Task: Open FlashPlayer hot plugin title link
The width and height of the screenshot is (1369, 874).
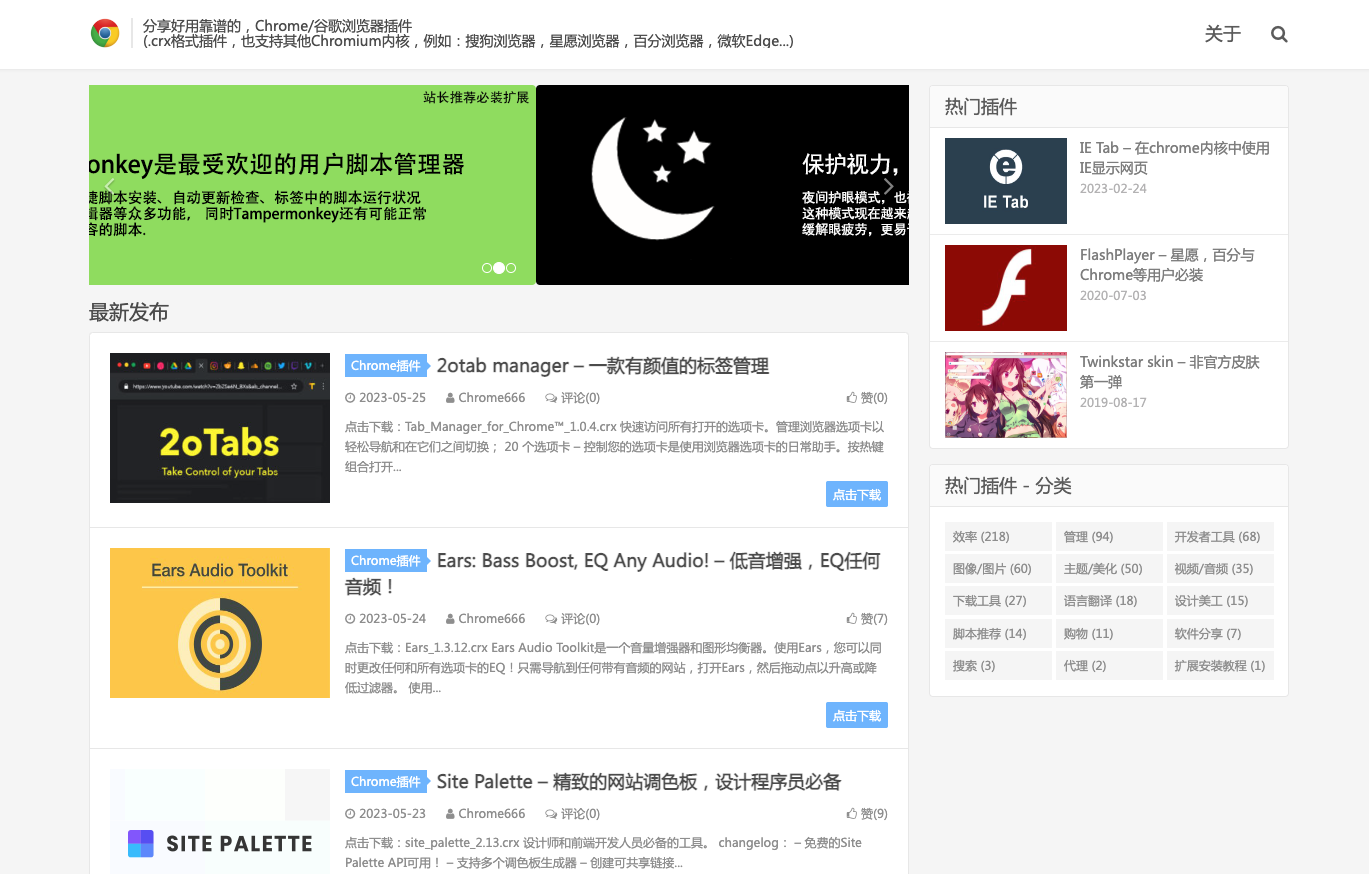Action: coord(1167,265)
